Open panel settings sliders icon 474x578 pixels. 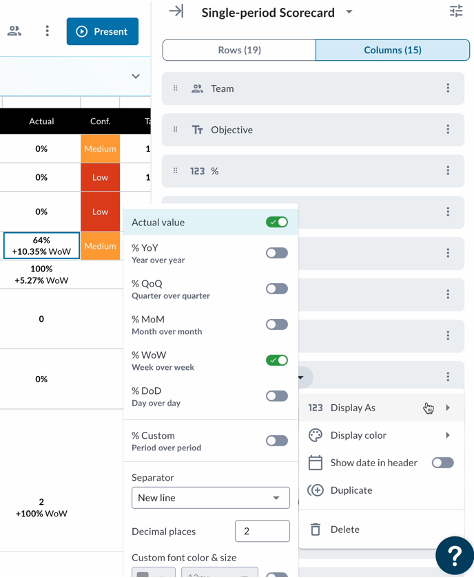coord(456,11)
